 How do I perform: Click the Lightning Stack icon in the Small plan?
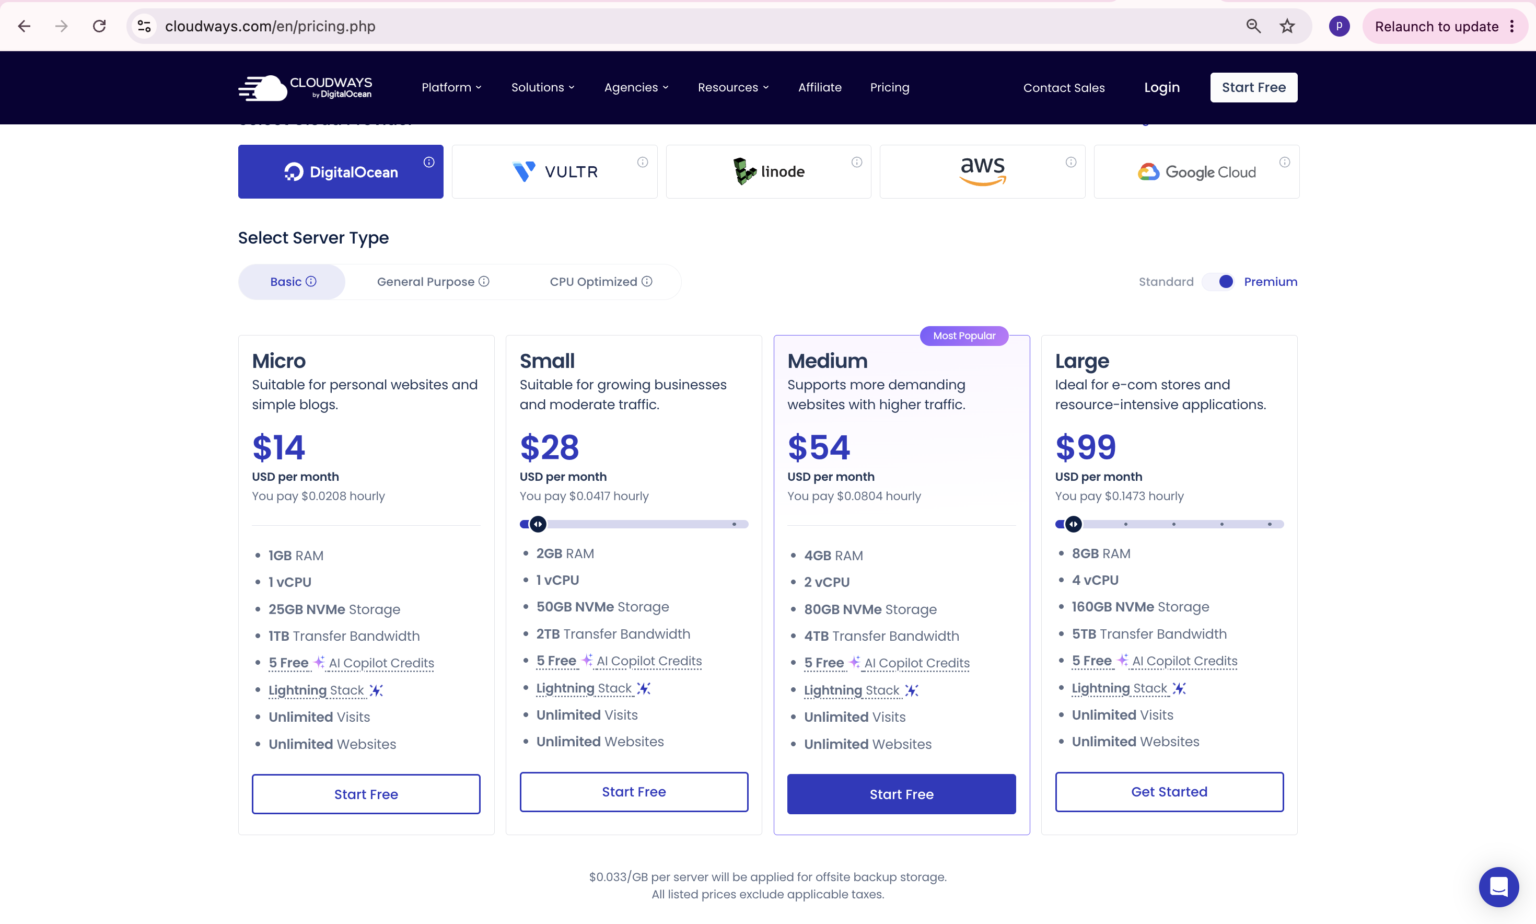[x=644, y=688]
